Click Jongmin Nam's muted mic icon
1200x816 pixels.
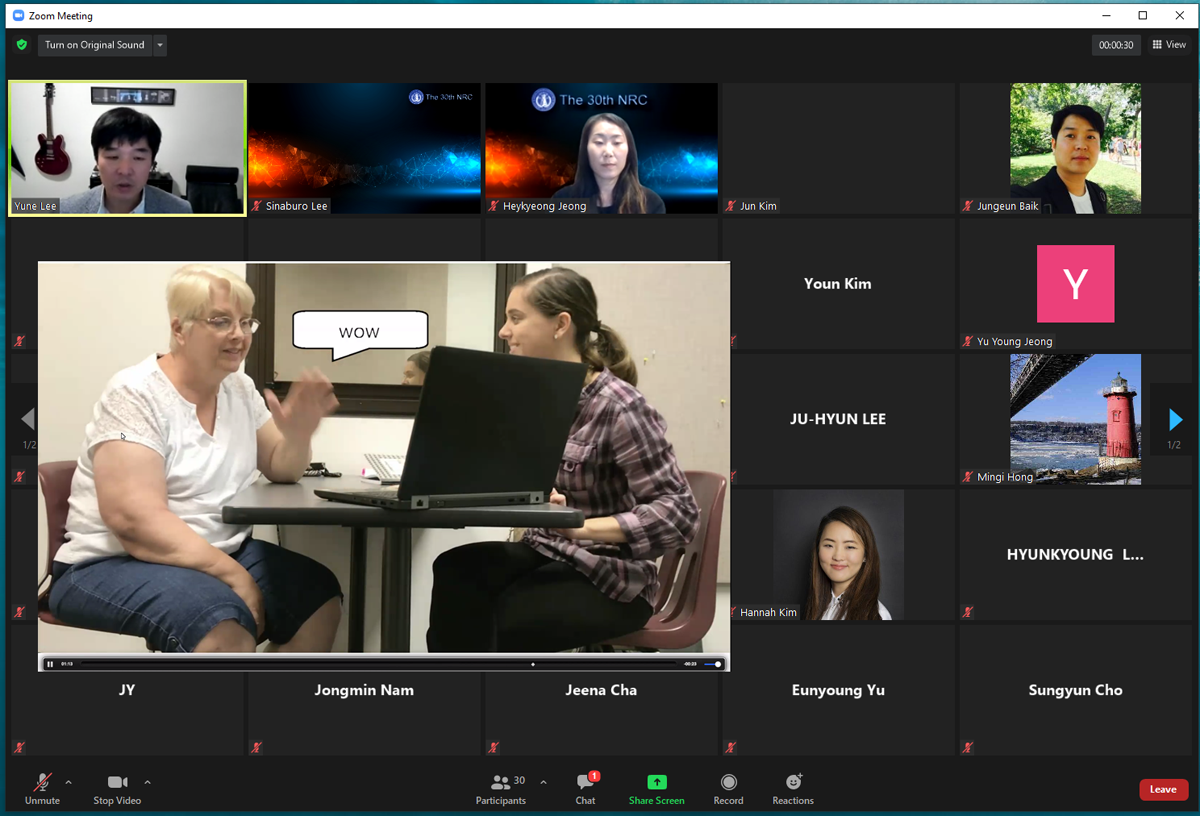click(x=257, y=747)
